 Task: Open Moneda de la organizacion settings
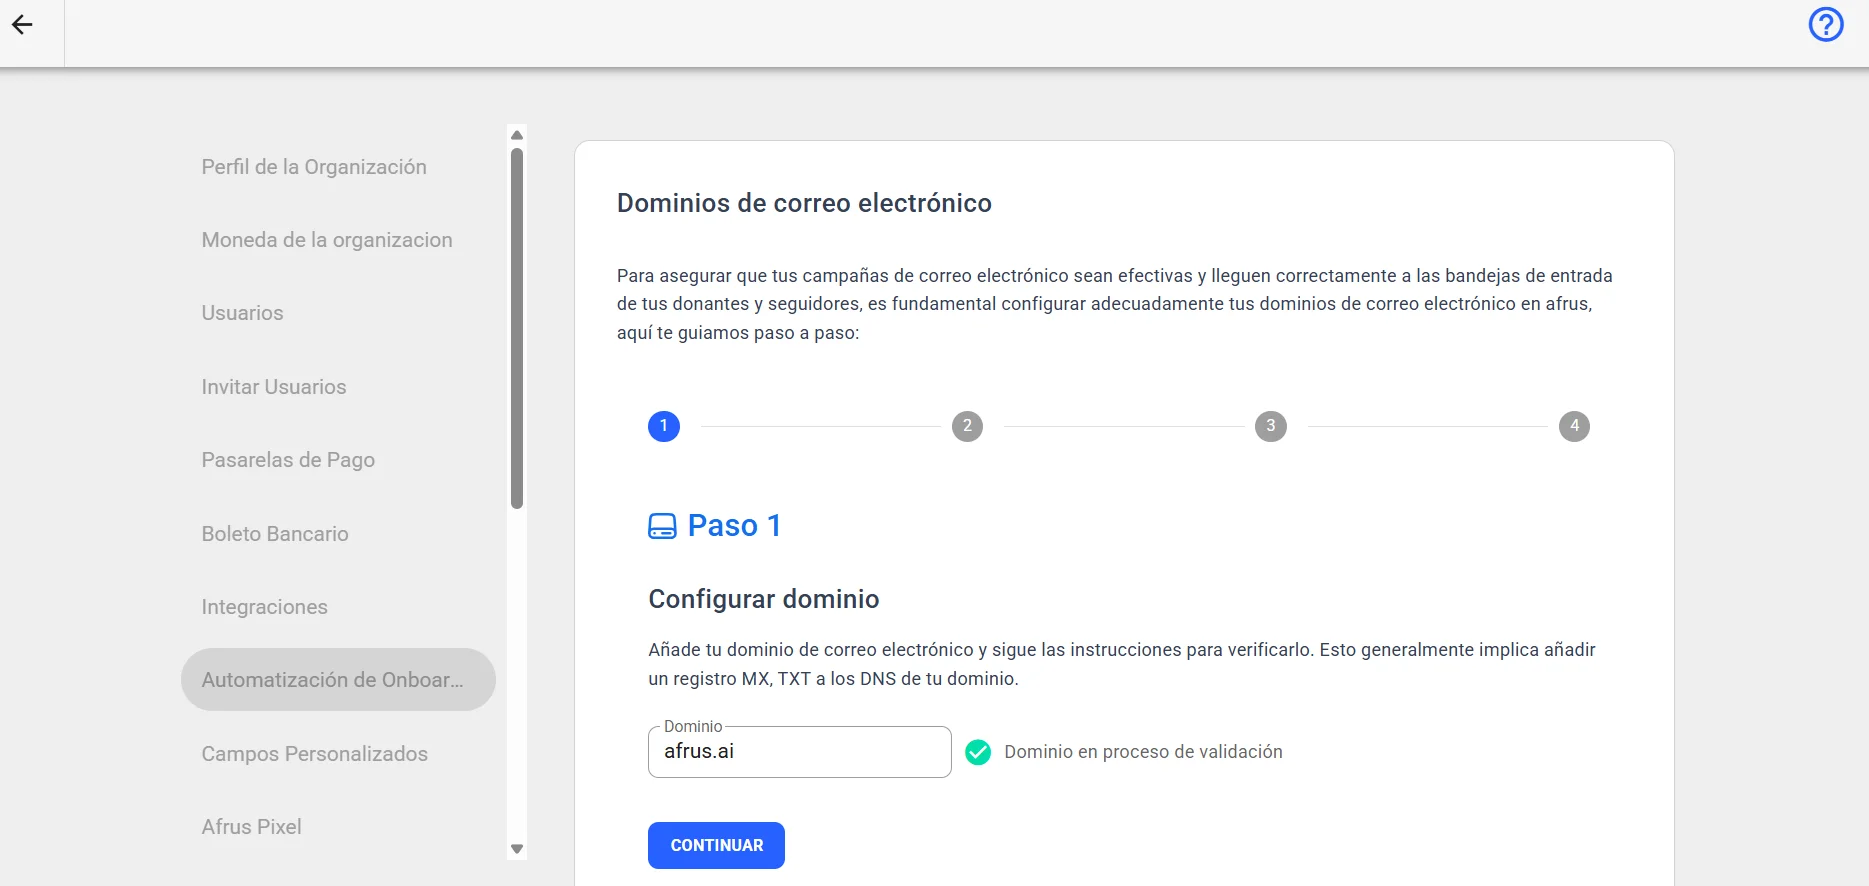[x=327, y=240]
